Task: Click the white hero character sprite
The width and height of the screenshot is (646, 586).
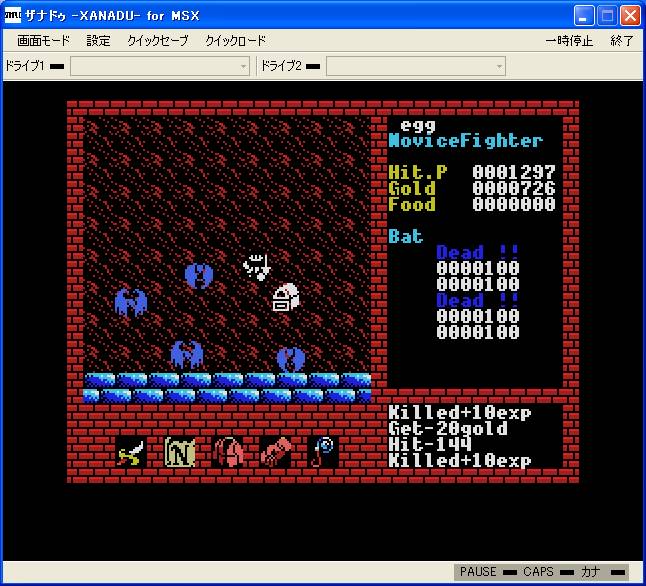Action: [257, 267]
